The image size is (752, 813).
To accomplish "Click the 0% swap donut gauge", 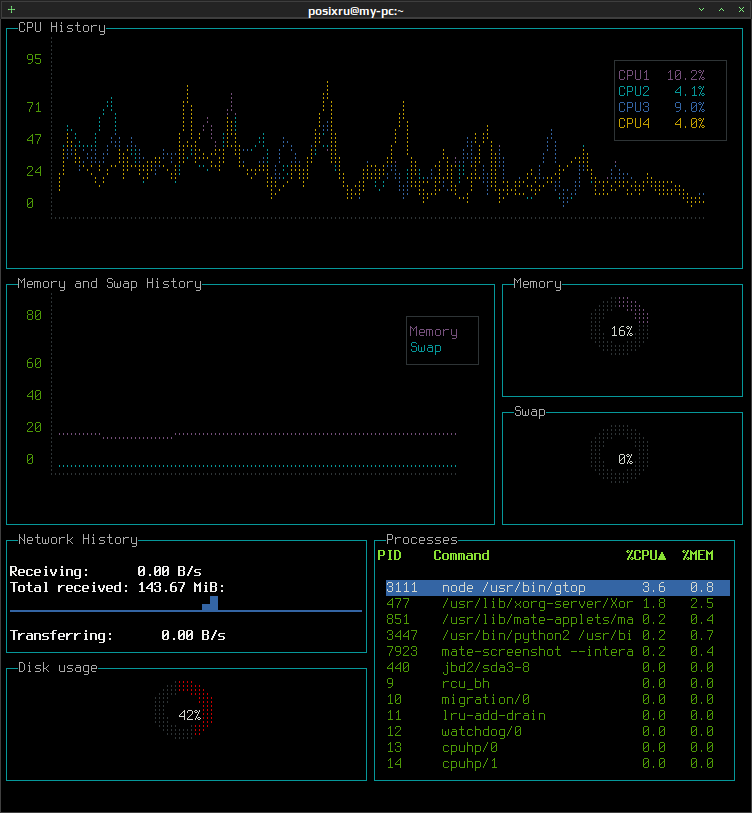I will pos(620,454).
